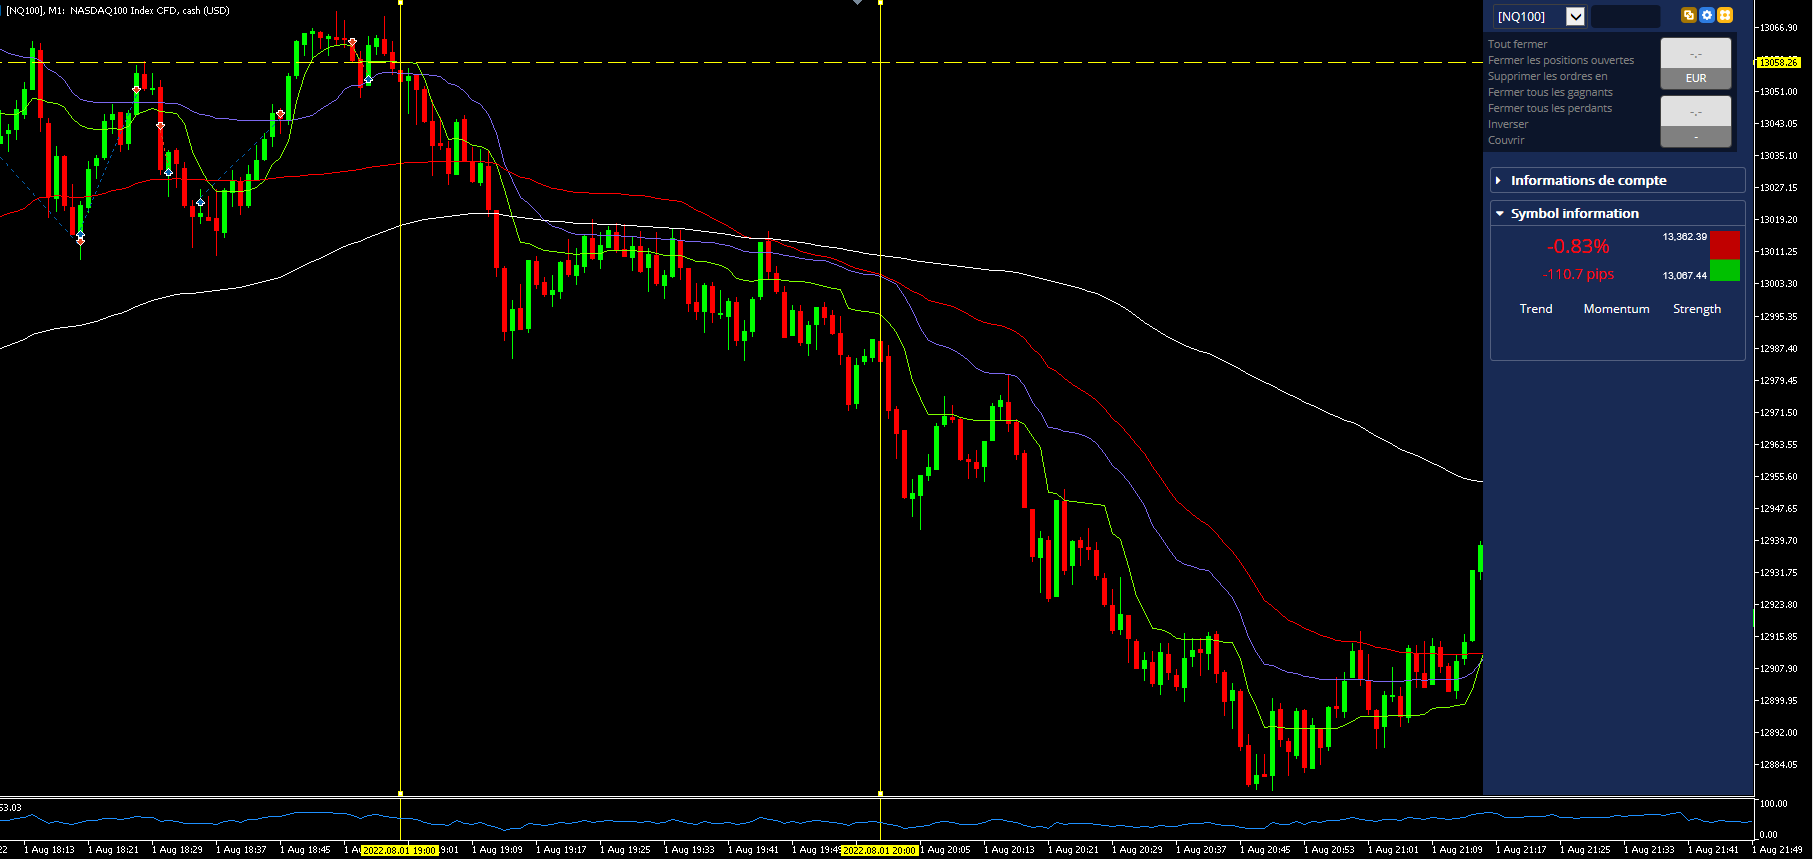
Task: Click the red swatch beside 13,362.39
Action: pyautogui.click(x=1725, y=245)
